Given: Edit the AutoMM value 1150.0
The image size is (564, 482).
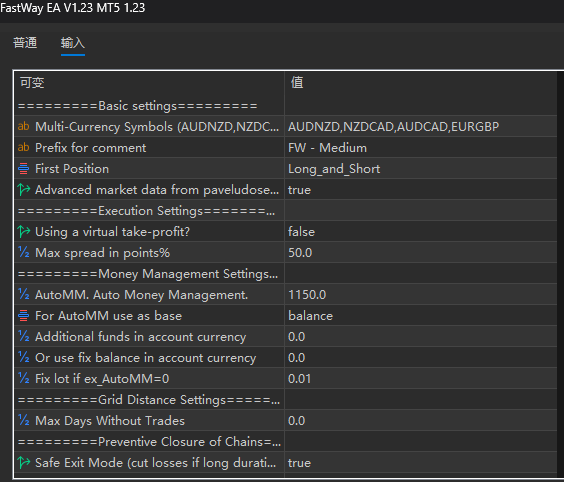Looking at the screenshot, I should [x=421, y=295].
